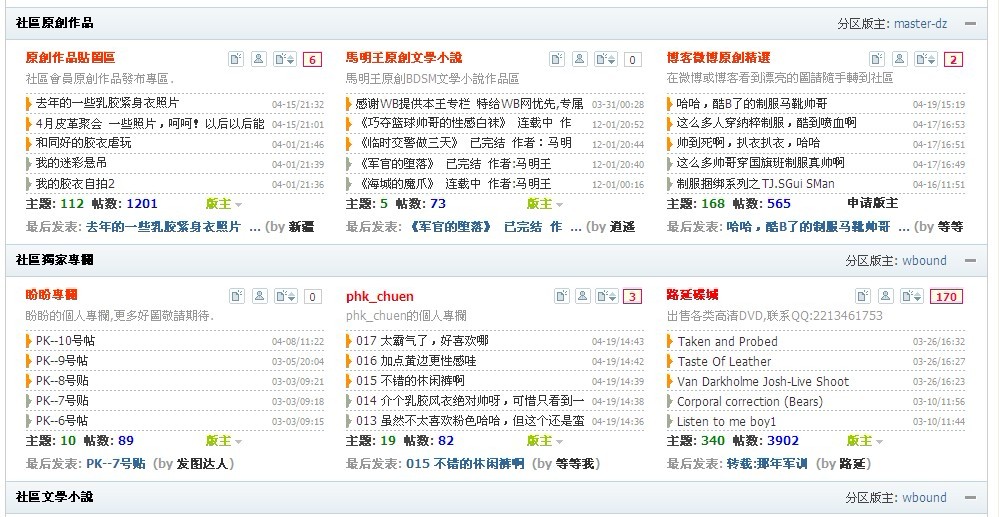Viewport: 999px width, 517px height.
Task: Click member icon beside 博客微博原創精選
Action: point(900,59)
